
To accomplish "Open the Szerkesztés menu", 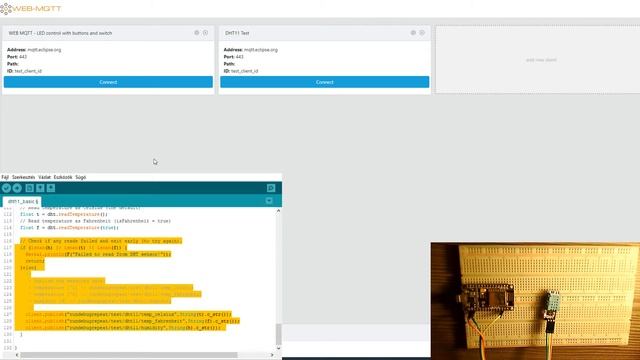I will click(23, 177).
